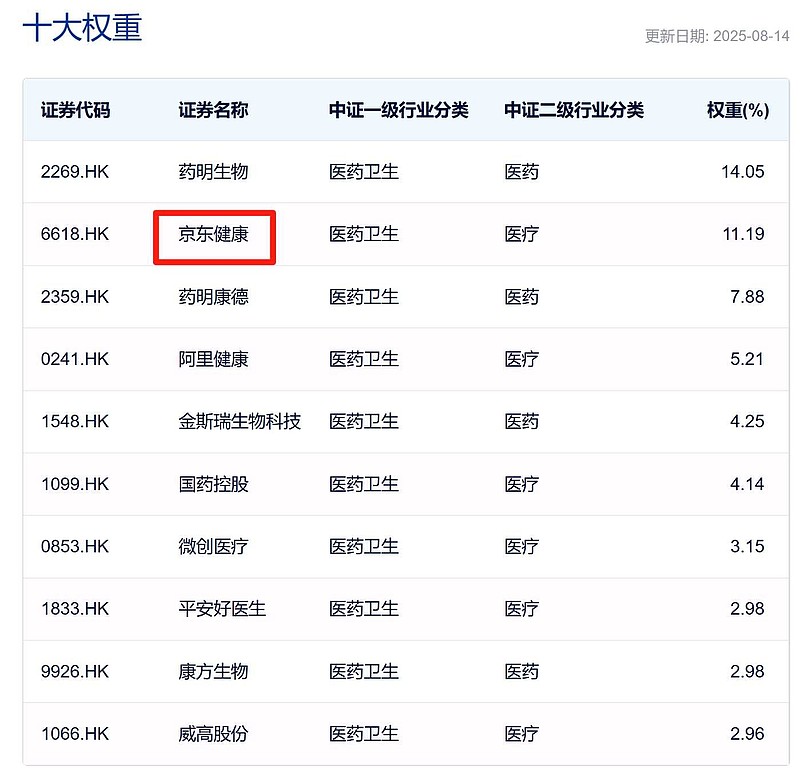Click 医疗 in the 国药控股 row
Screen dimensions: 800x774
click(522, 484)
